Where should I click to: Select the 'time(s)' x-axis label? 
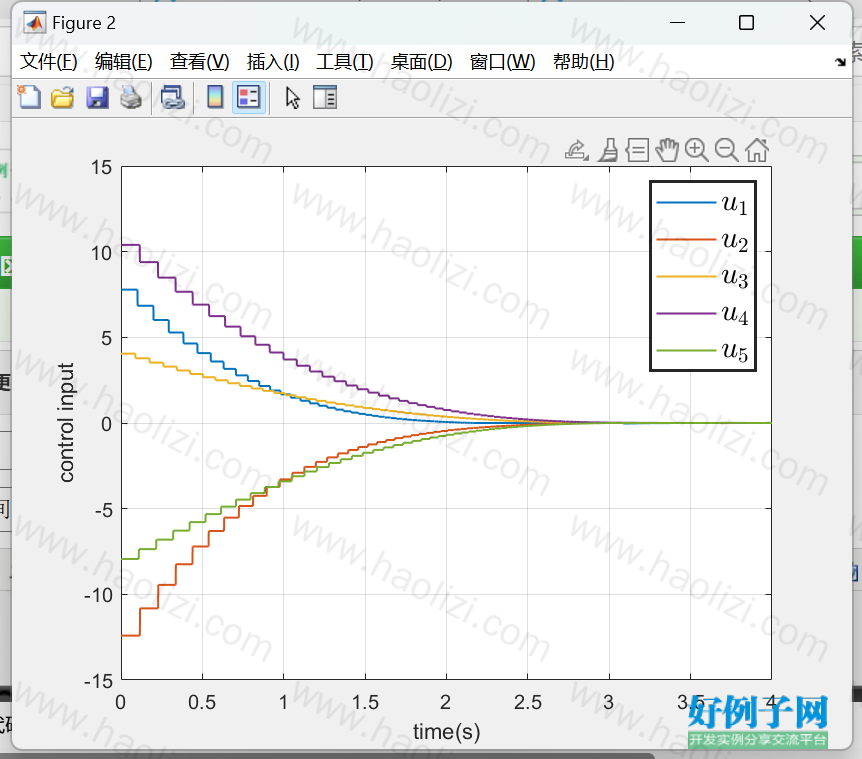tap(446, 732)
